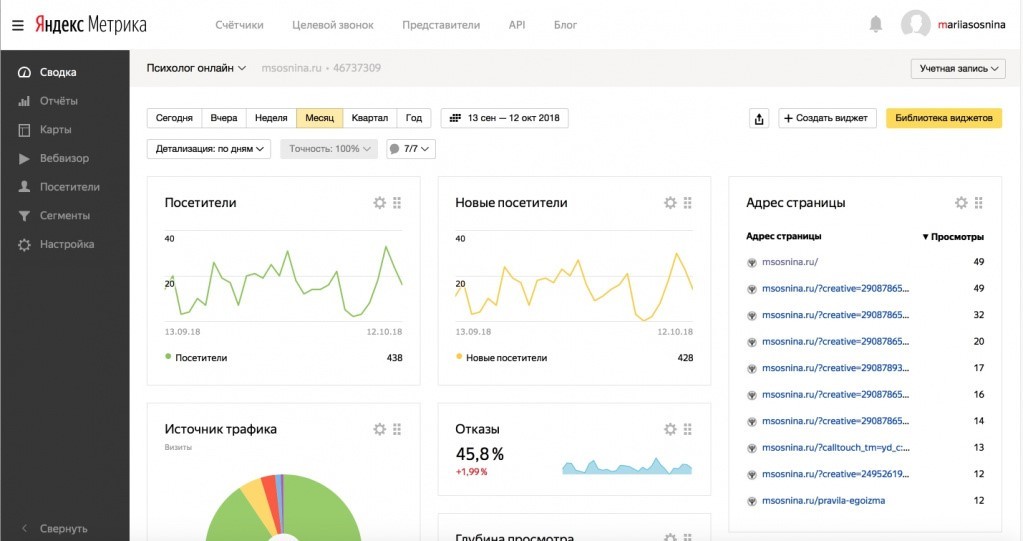This screenshot has width=1023, height=541.
Task: Open settings gear of Адрес страницы widget
Action: (961, 203)
